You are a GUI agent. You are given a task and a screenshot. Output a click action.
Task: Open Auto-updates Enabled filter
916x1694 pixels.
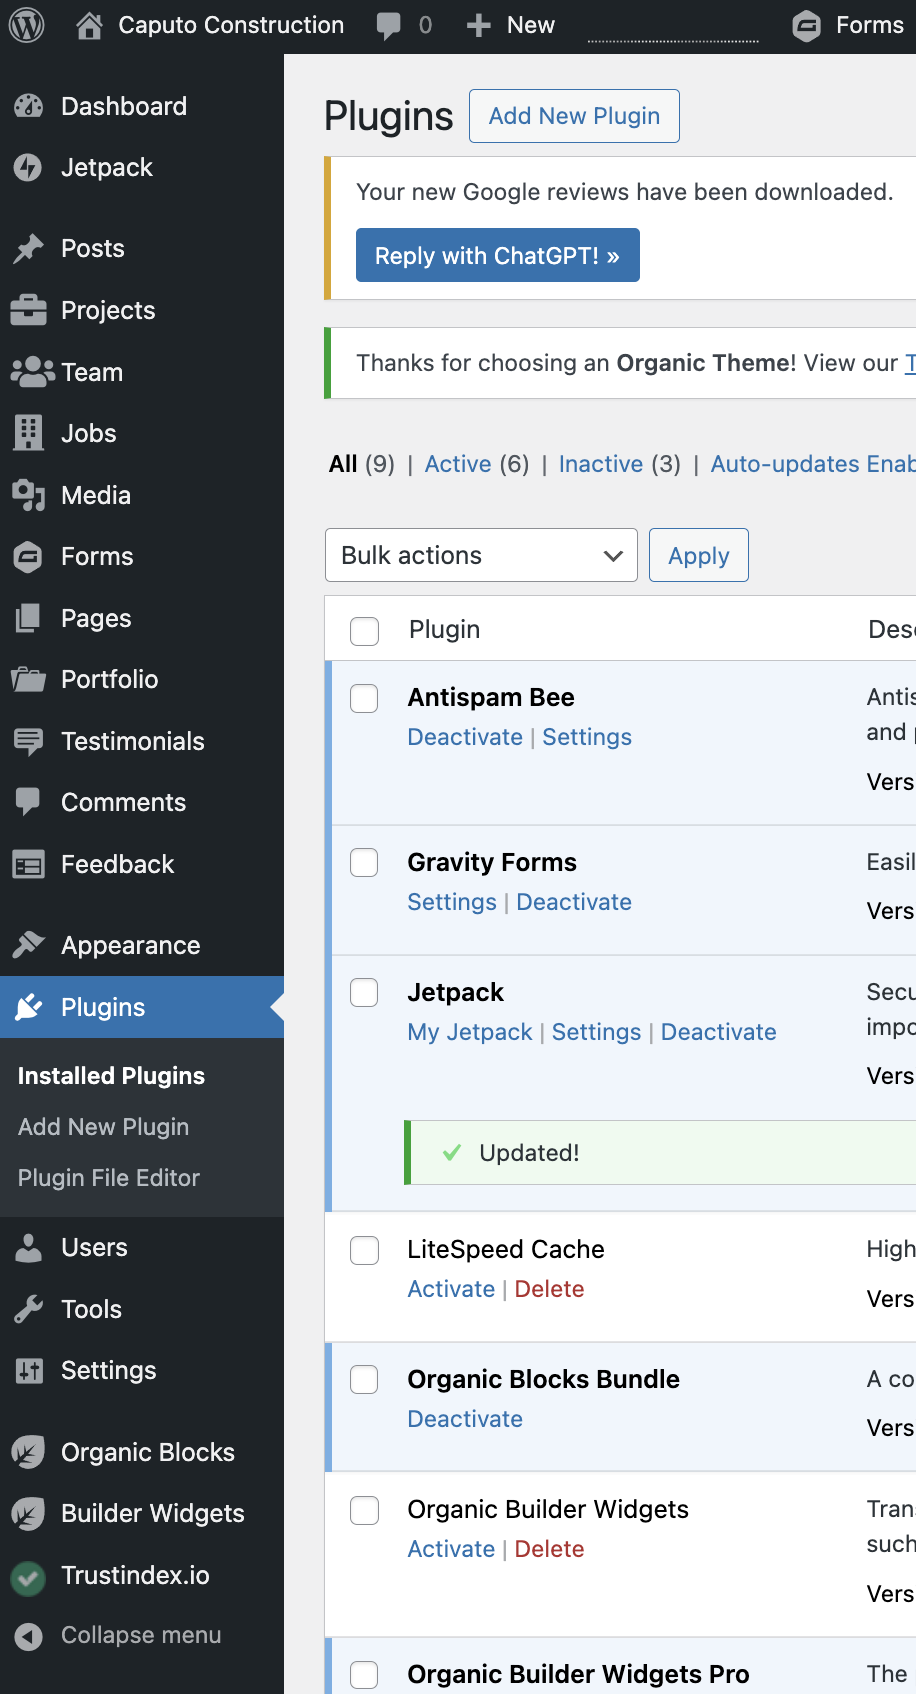point(813,464)
